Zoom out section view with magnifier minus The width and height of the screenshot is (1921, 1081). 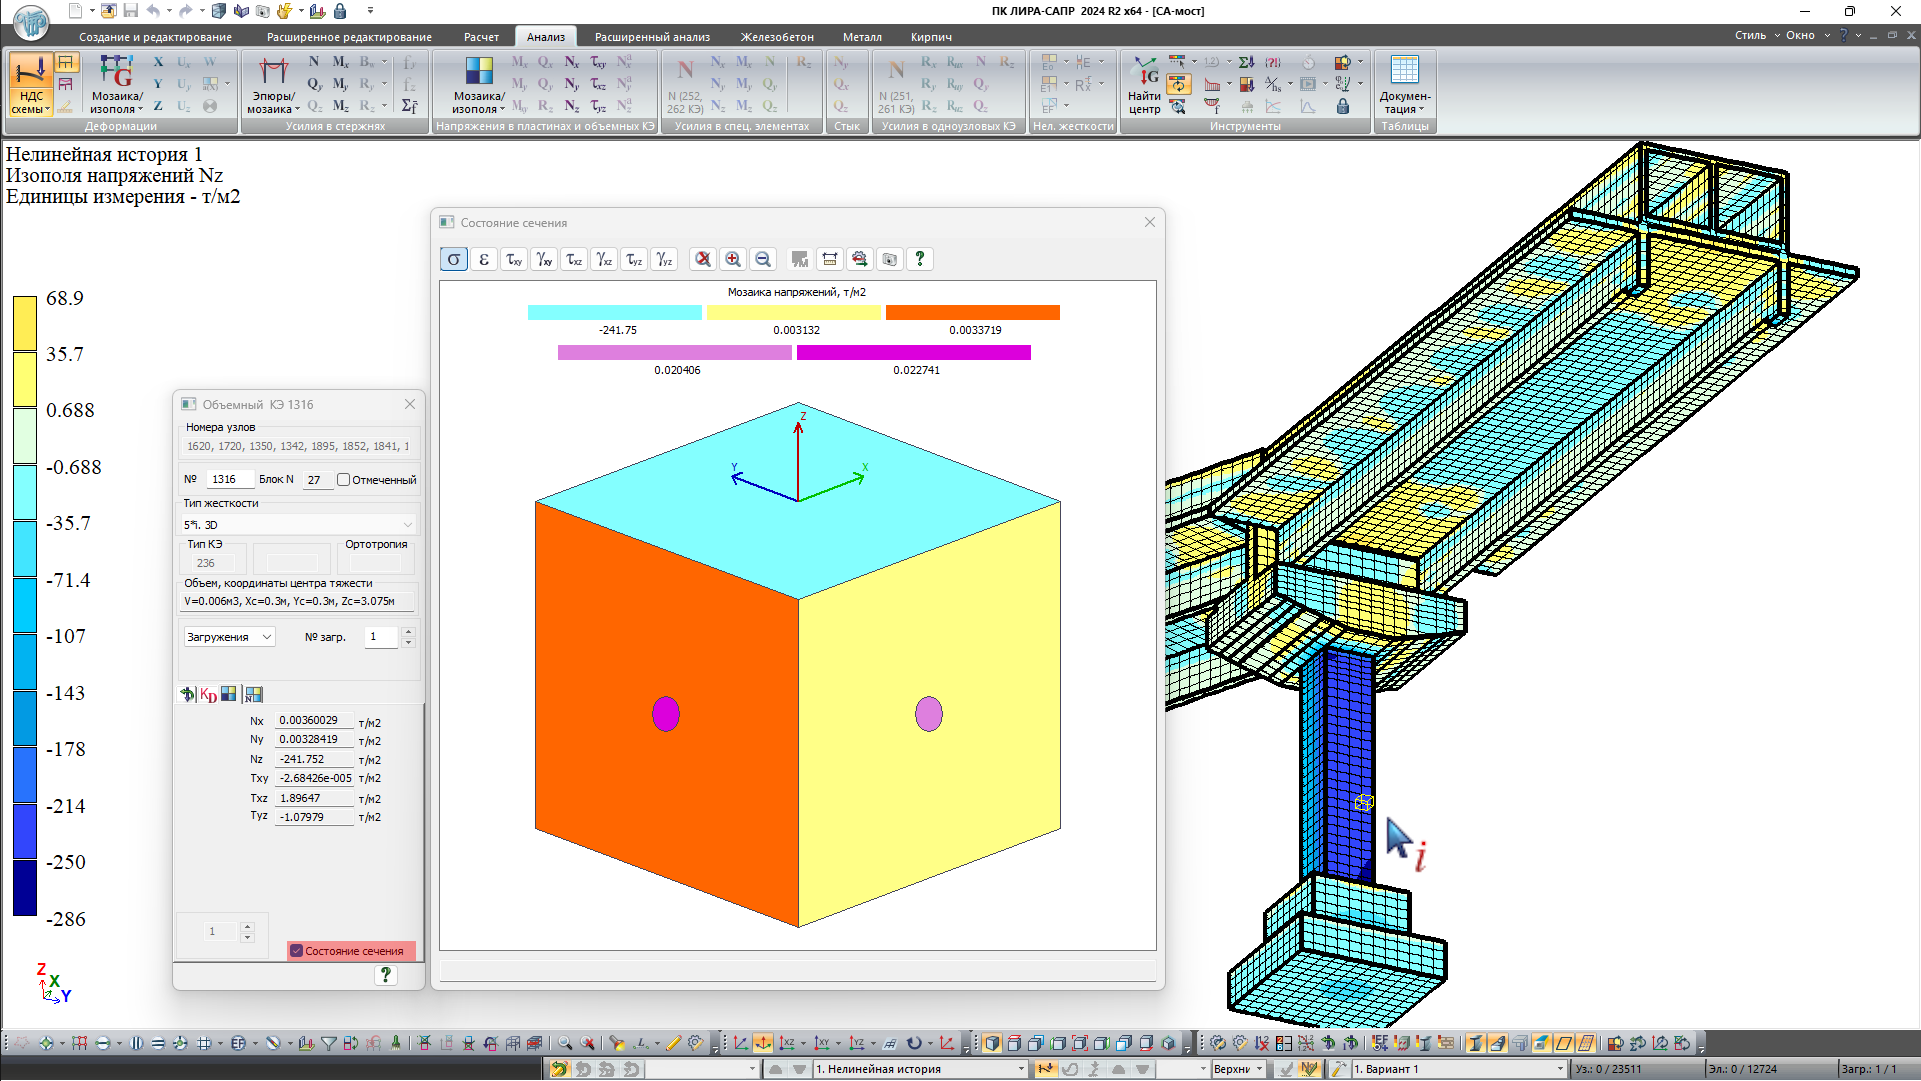763,259
